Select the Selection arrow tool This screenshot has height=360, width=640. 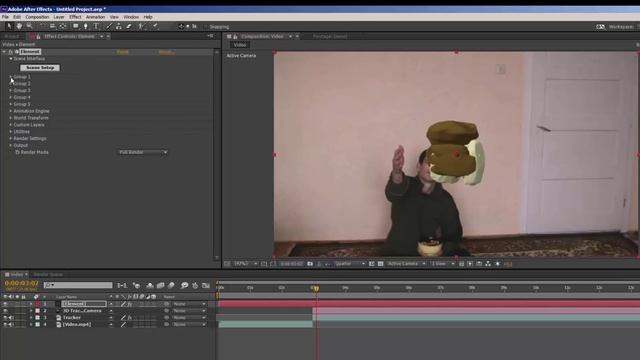9,26
